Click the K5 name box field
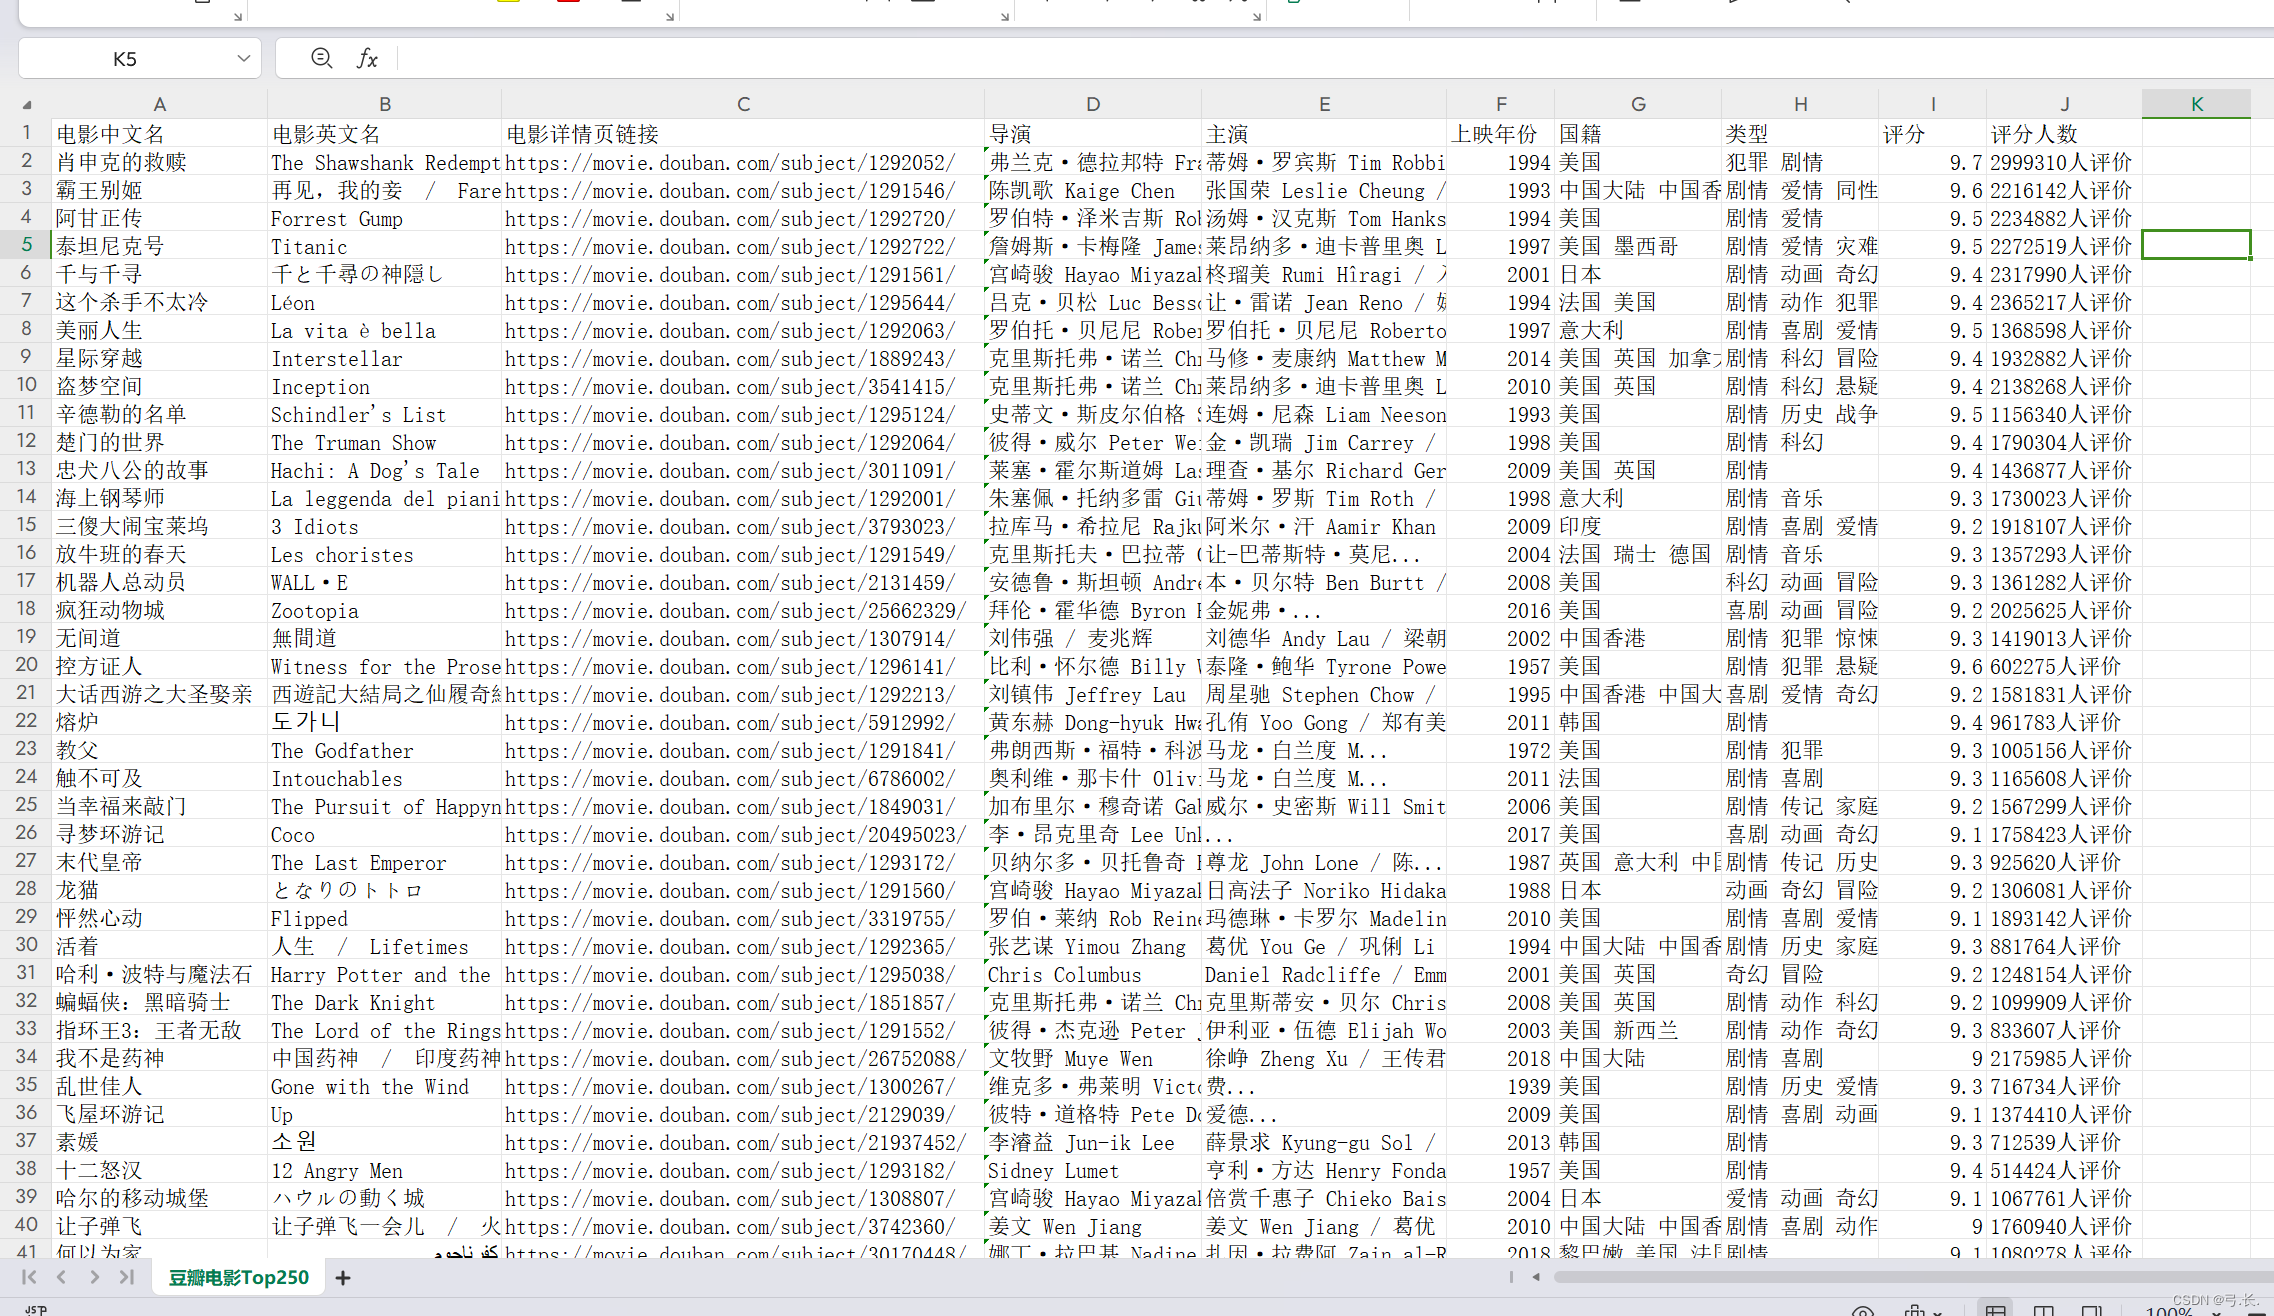The image size is (2274, 1316). (125, 58)
